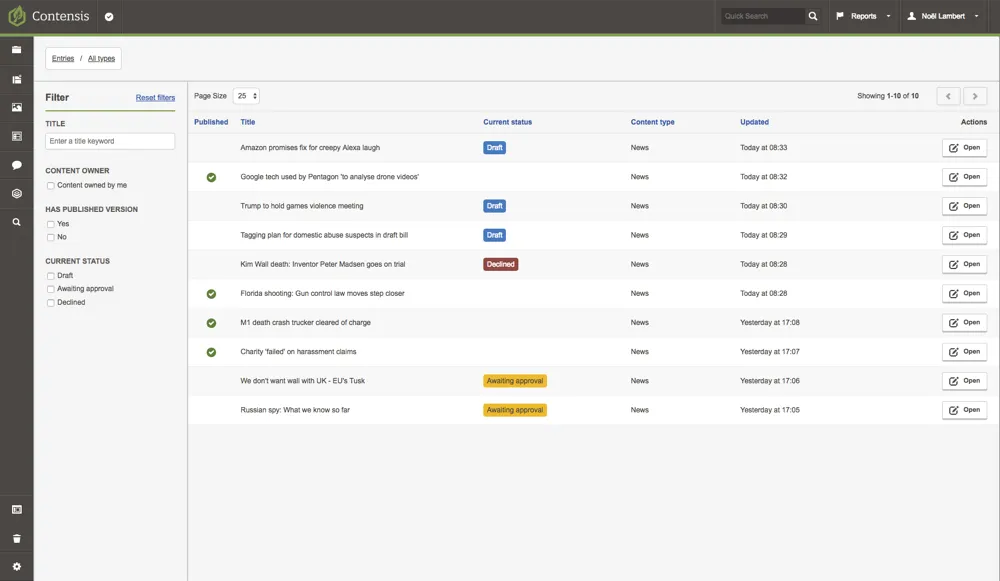1000x581 pixels.
Task: Go to next page arrow
Action: point(974,96)
